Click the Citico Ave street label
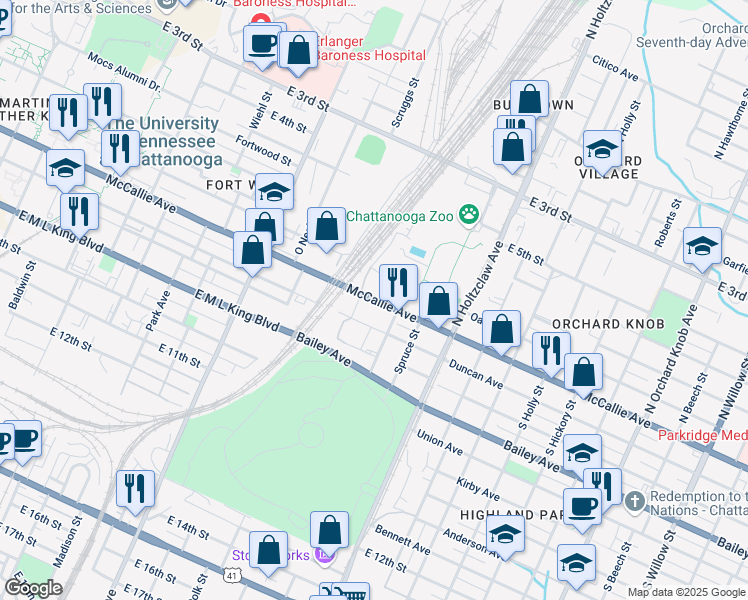748x600 pixels. [x=614, y=68]
